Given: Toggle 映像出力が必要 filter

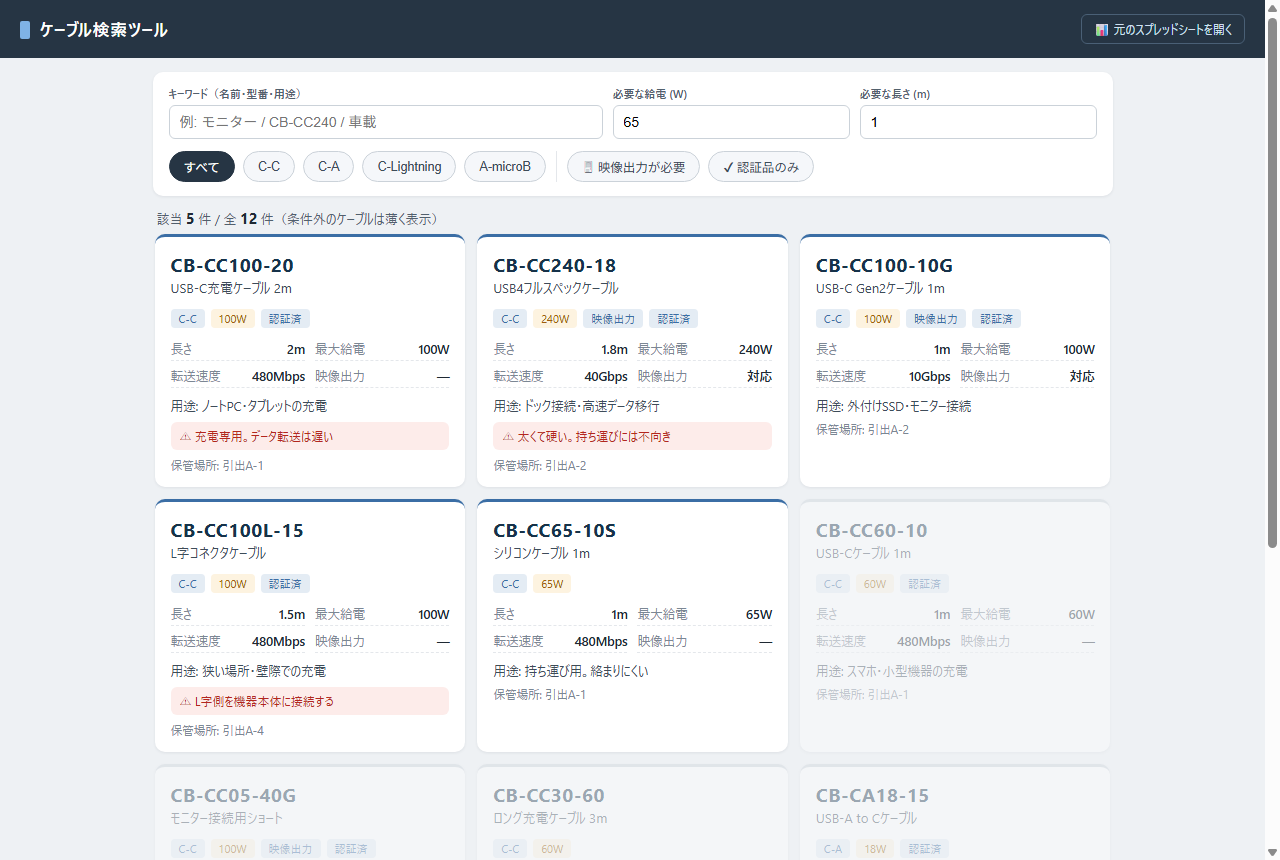Looking at the screenshot, I should pos(633,167).
